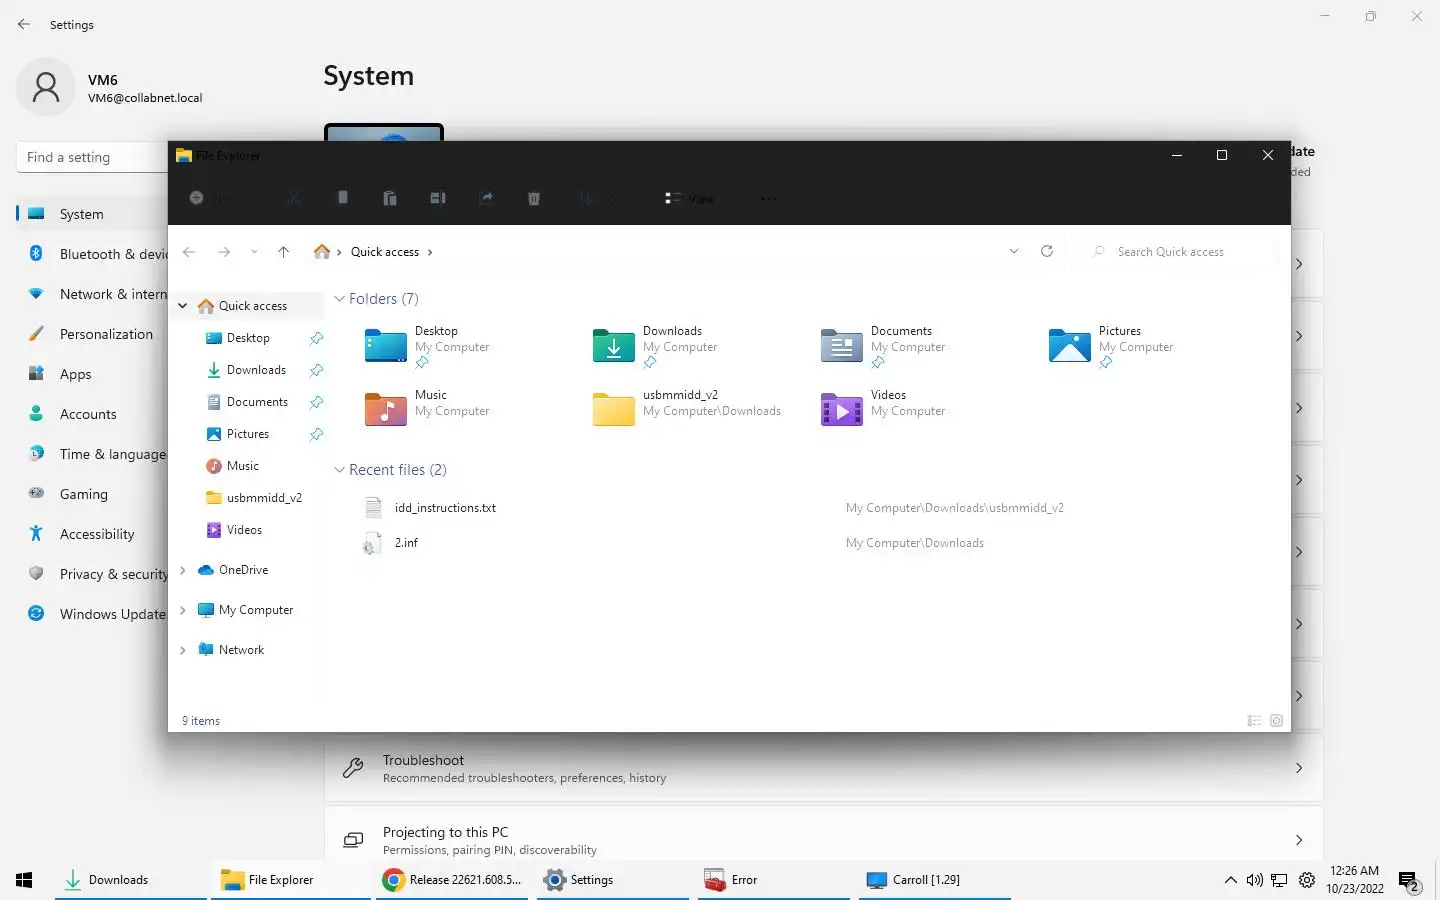Open Troubleshoot settings row

pyautogui.click(x=823, y=768)
